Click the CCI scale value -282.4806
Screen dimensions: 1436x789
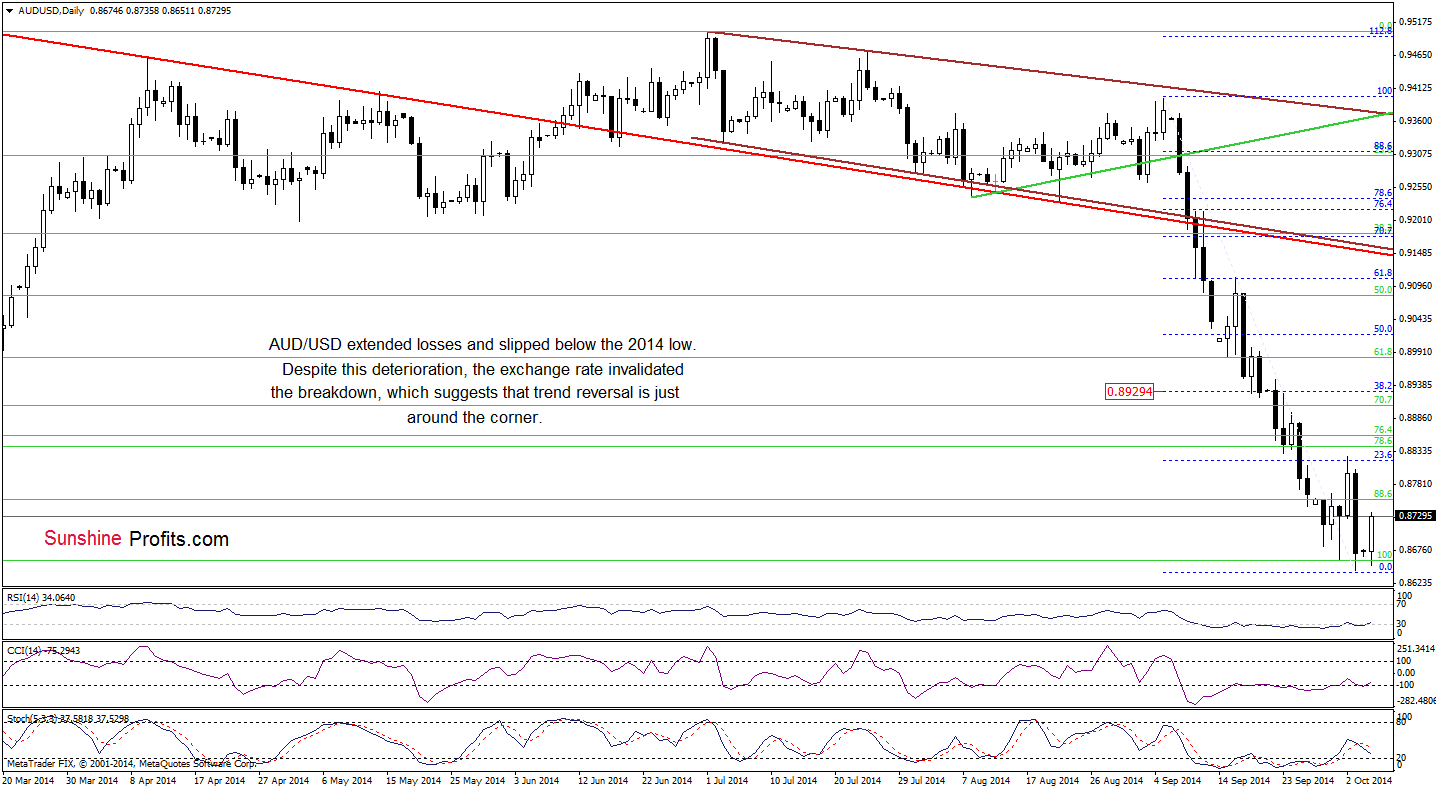point(1415,701)
